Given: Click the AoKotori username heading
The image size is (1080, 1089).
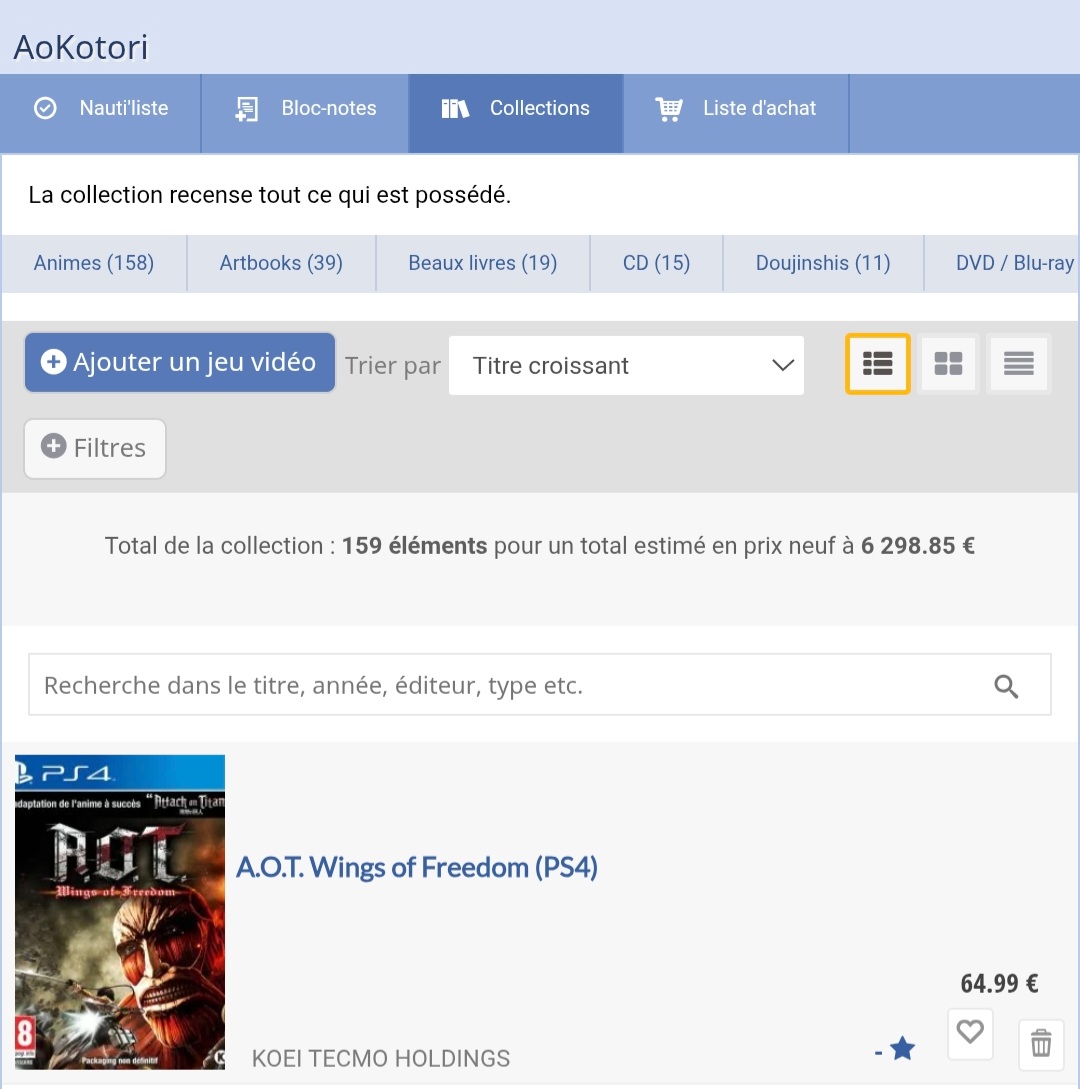Looking at the screenshot, I should coord(81,47).
